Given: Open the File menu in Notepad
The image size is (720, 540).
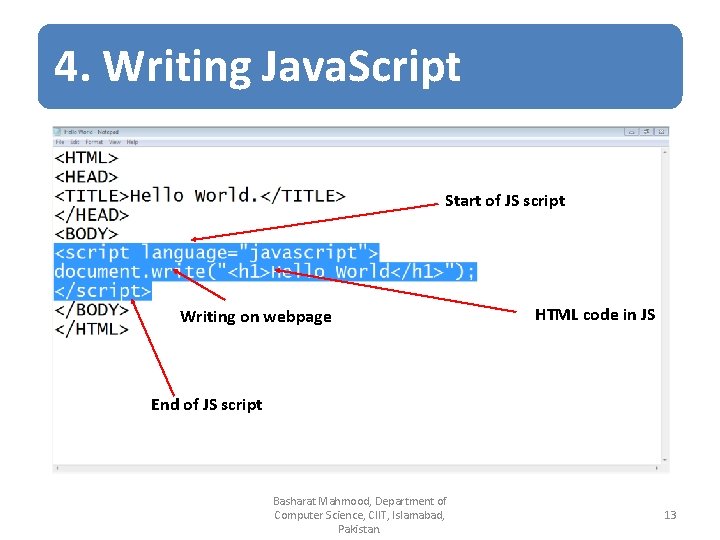Looking at the screenshot, I should click(60, 142).
